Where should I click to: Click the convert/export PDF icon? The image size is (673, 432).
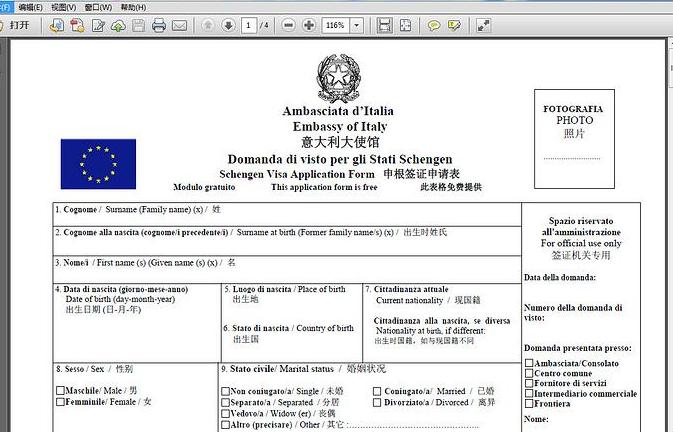tap(77, 25)
